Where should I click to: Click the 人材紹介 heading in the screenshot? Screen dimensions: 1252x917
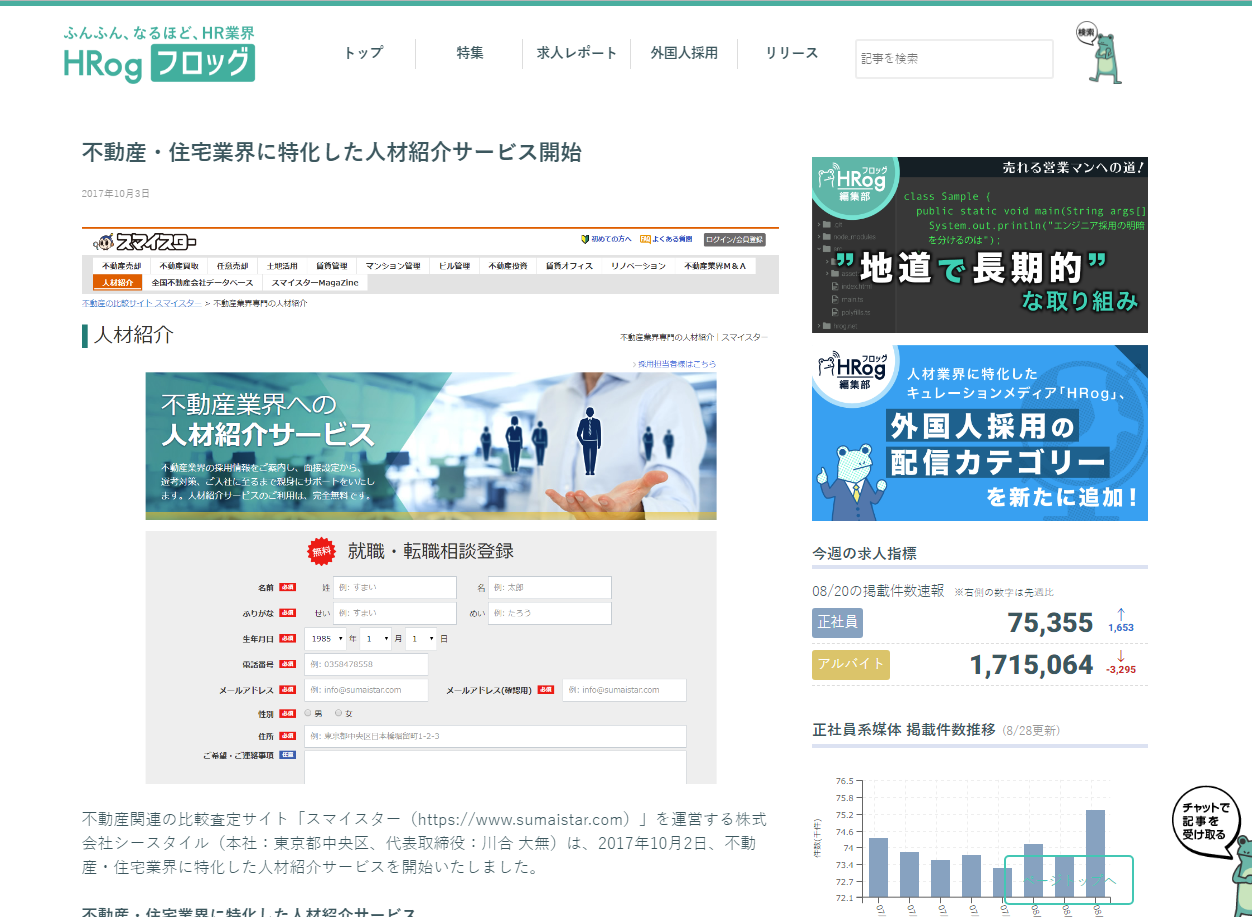(134, 335)
